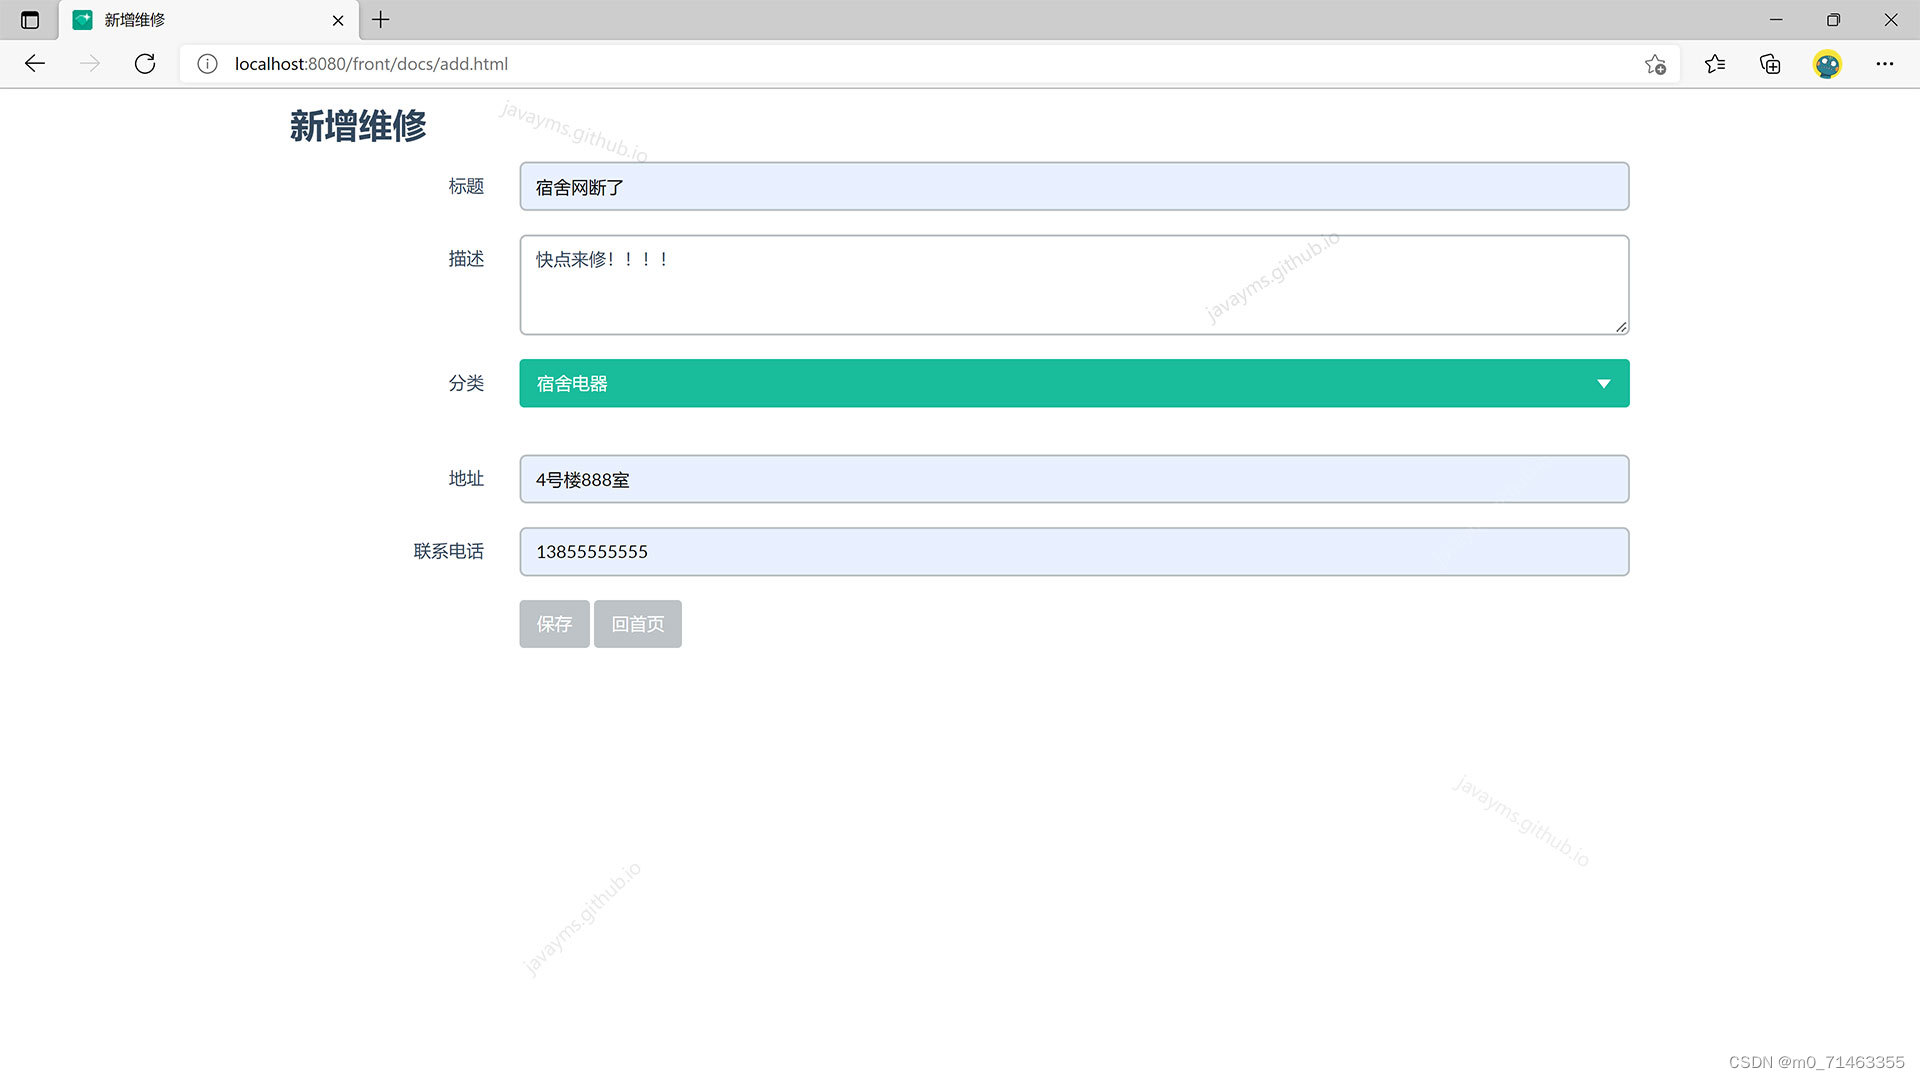Open the tab actions menu icon

point(30,20)
